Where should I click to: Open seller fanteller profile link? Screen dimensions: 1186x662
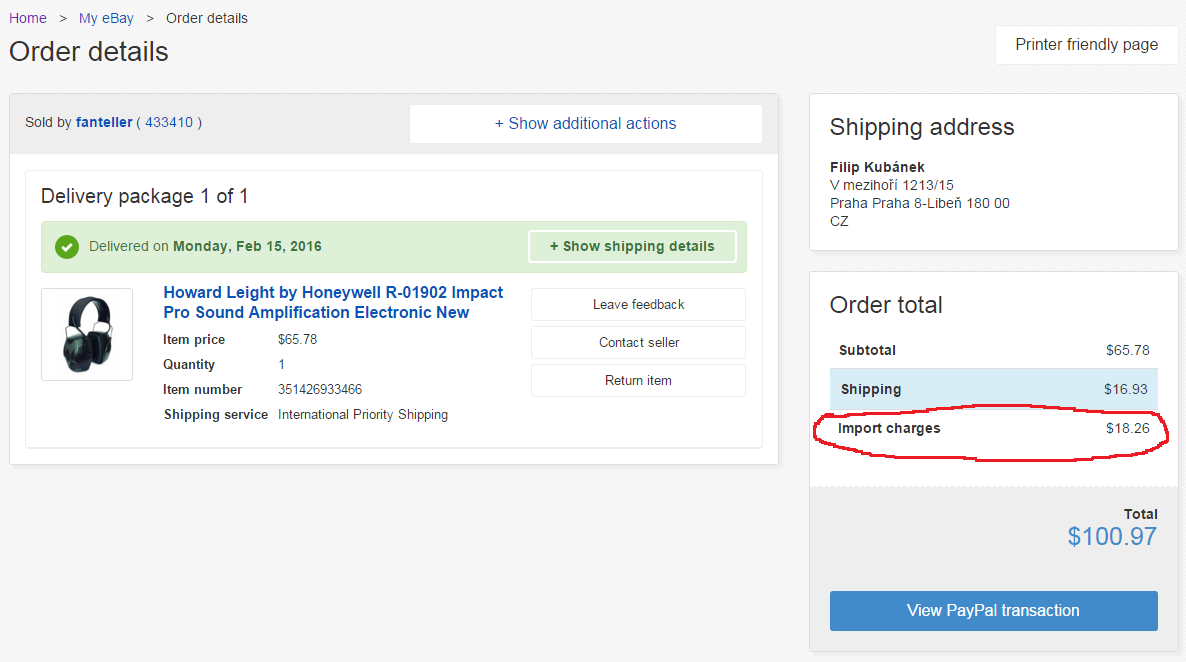(x=104, y=122)
